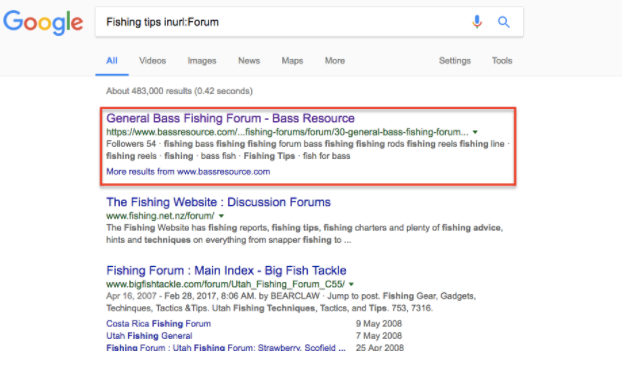This screenshot has height=368, width=628.
Task: Open Fishing Forum Main Index Big Fish Tackle
Action: point(228,273)
